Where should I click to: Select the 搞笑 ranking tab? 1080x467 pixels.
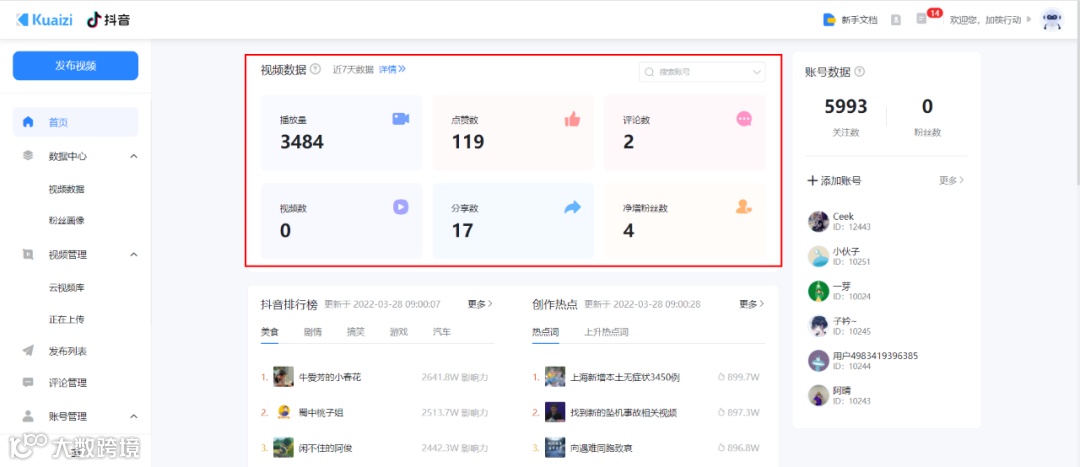point(355,332)
